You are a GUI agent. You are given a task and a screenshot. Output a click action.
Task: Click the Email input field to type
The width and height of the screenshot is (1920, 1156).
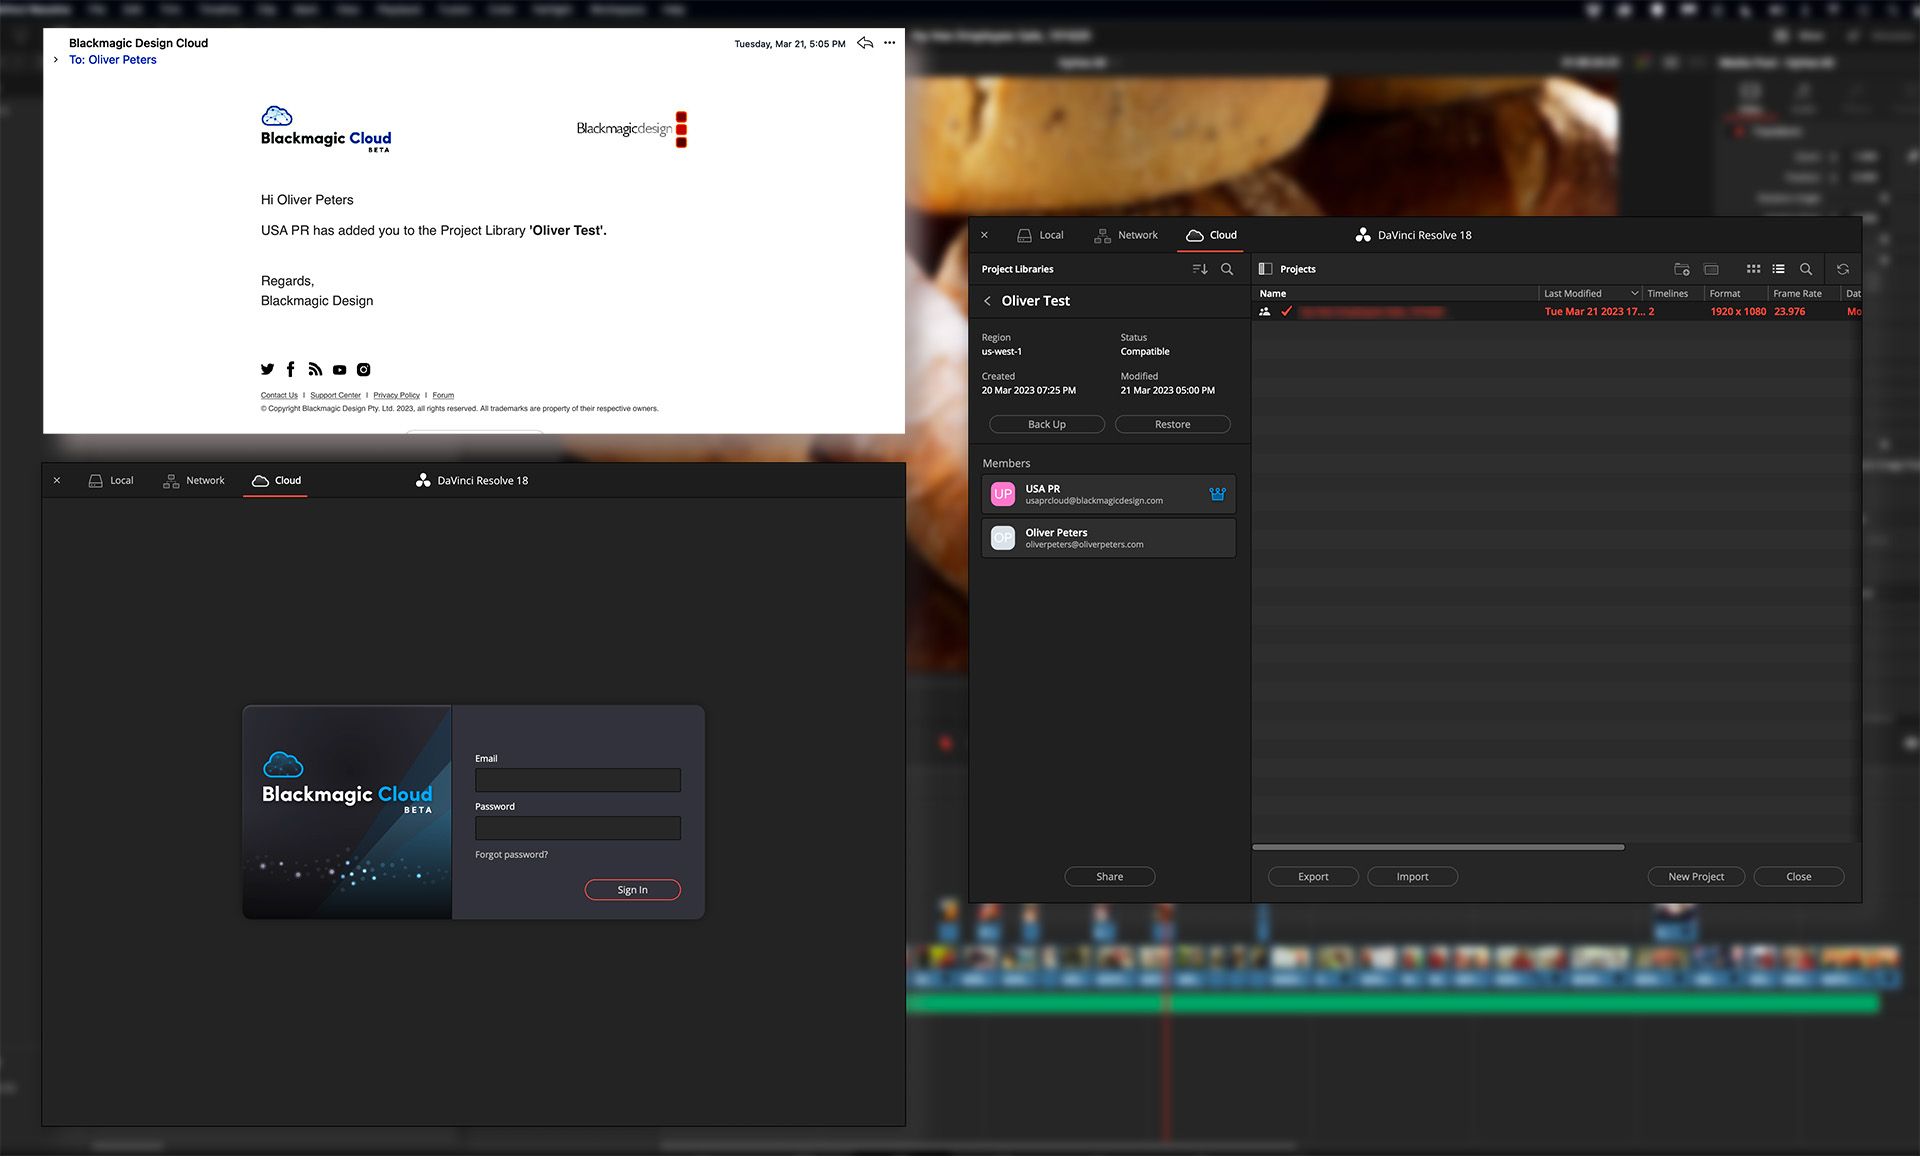coord(577,780)
